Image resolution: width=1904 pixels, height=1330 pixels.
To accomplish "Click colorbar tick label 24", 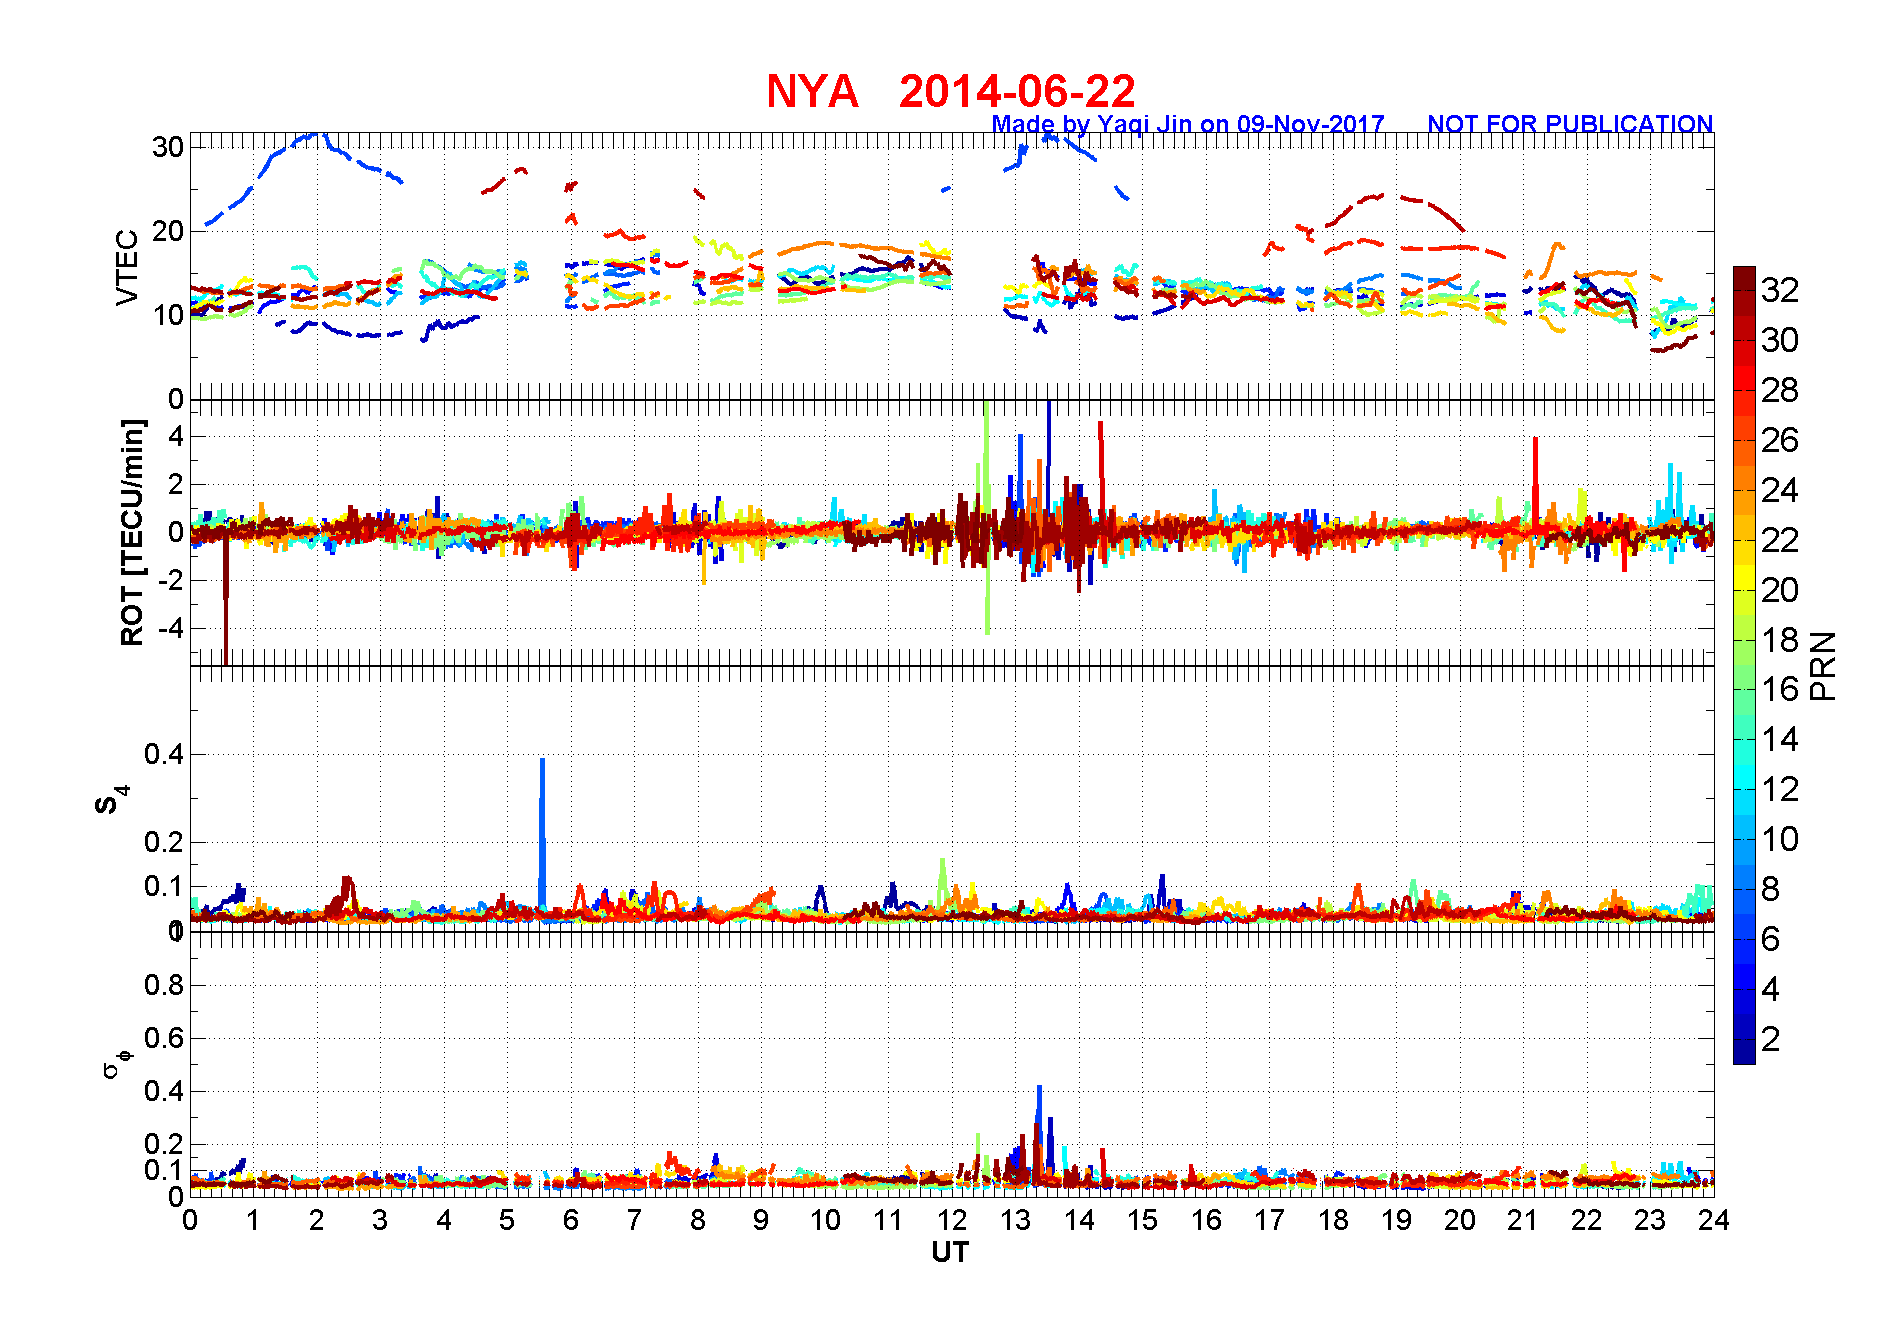I will coord(1780,490).
